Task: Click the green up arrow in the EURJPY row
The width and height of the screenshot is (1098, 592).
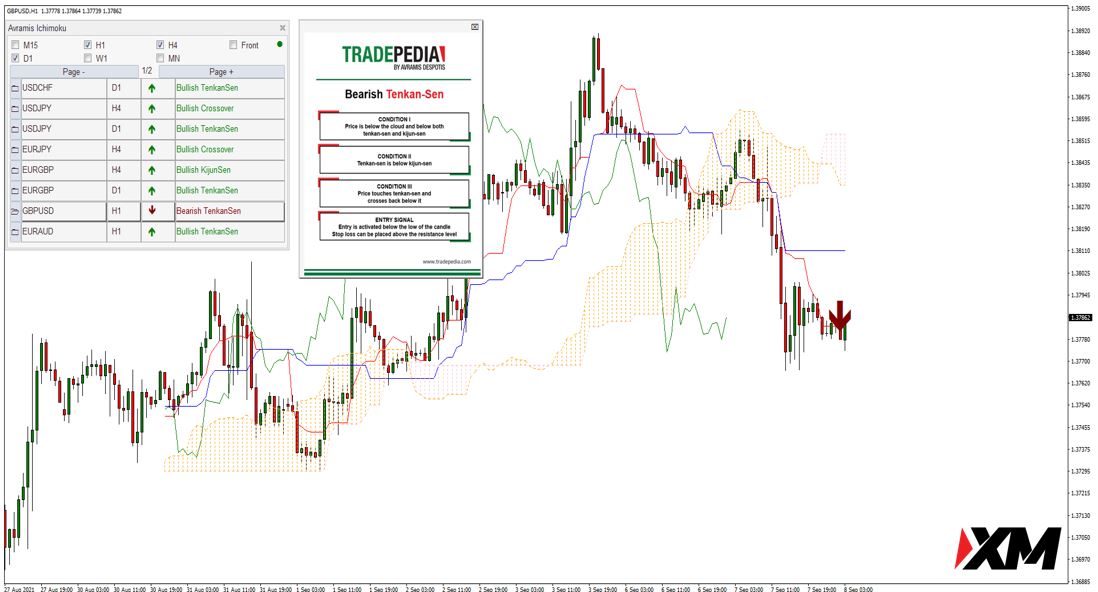Action: (x=152, y=149)
